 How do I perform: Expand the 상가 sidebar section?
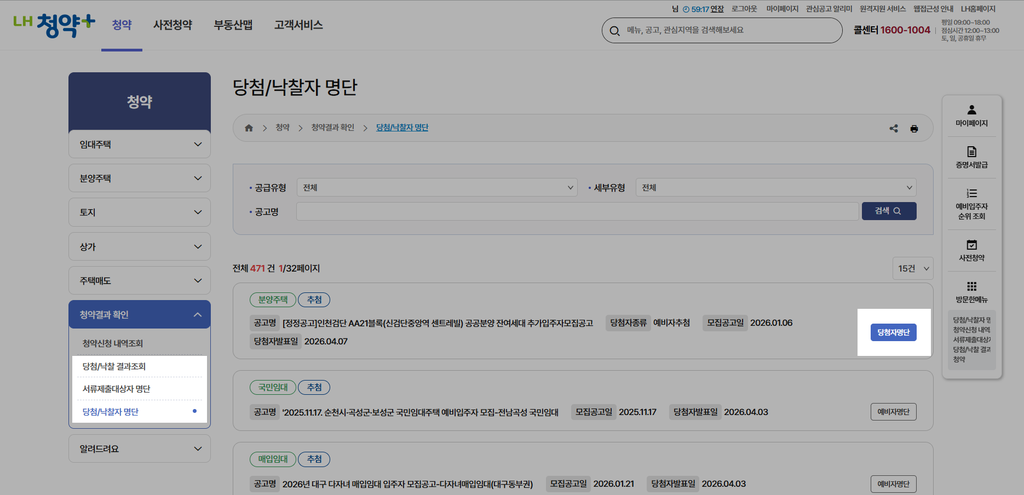click(x=139, y=247)
